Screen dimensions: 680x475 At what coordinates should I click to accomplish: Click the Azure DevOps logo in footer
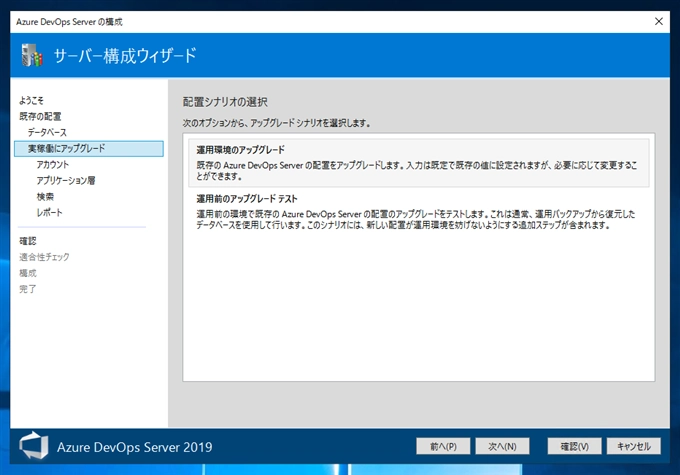click(x=34, y=446)
